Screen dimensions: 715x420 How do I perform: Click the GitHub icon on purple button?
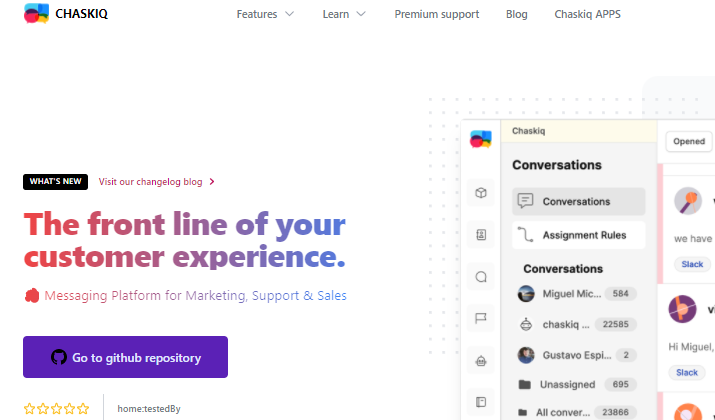(59, 357)
